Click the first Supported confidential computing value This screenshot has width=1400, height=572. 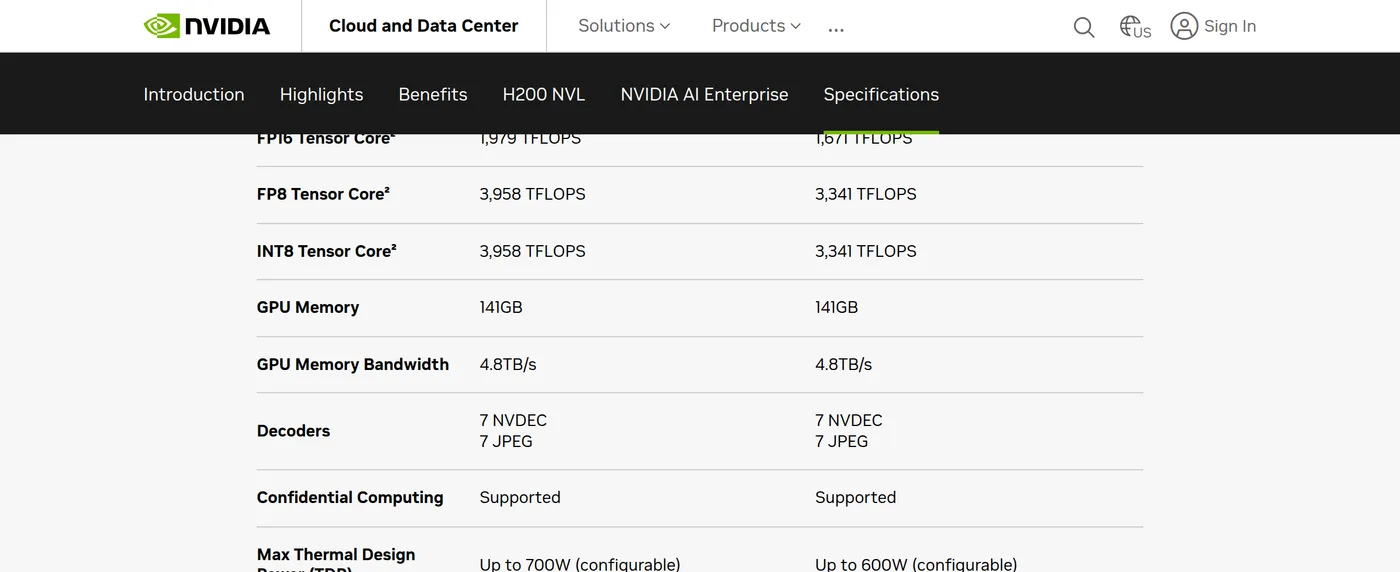tap(520, 497)
